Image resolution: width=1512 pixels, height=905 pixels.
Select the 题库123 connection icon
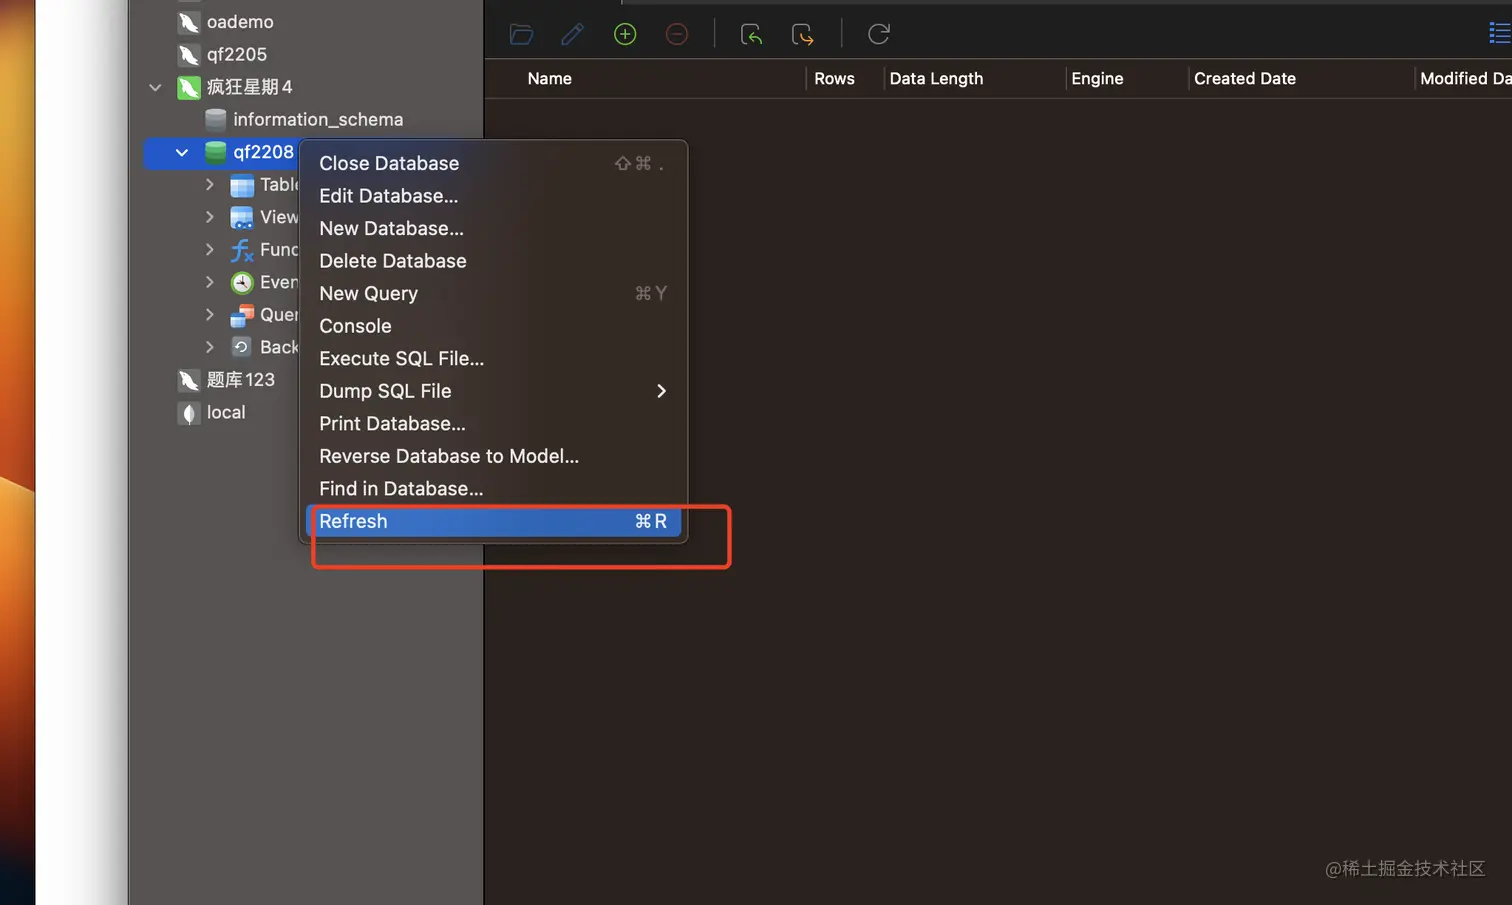[x=189, y=380]
